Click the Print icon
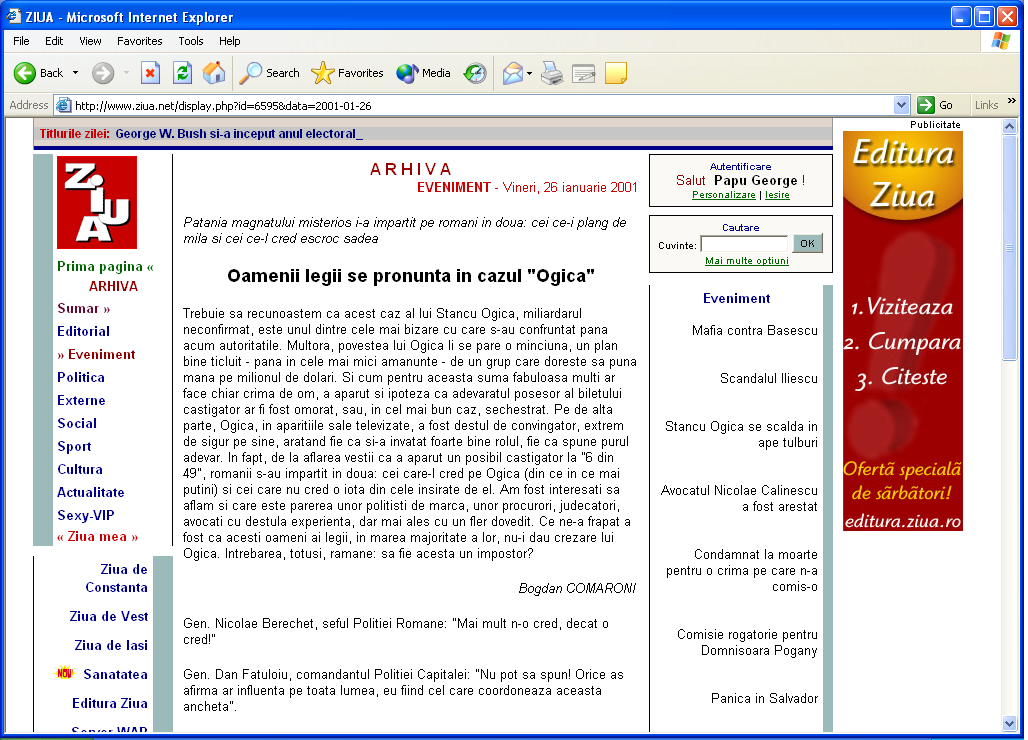Screen dimensions: 1028x740 (x=552, y=73)
